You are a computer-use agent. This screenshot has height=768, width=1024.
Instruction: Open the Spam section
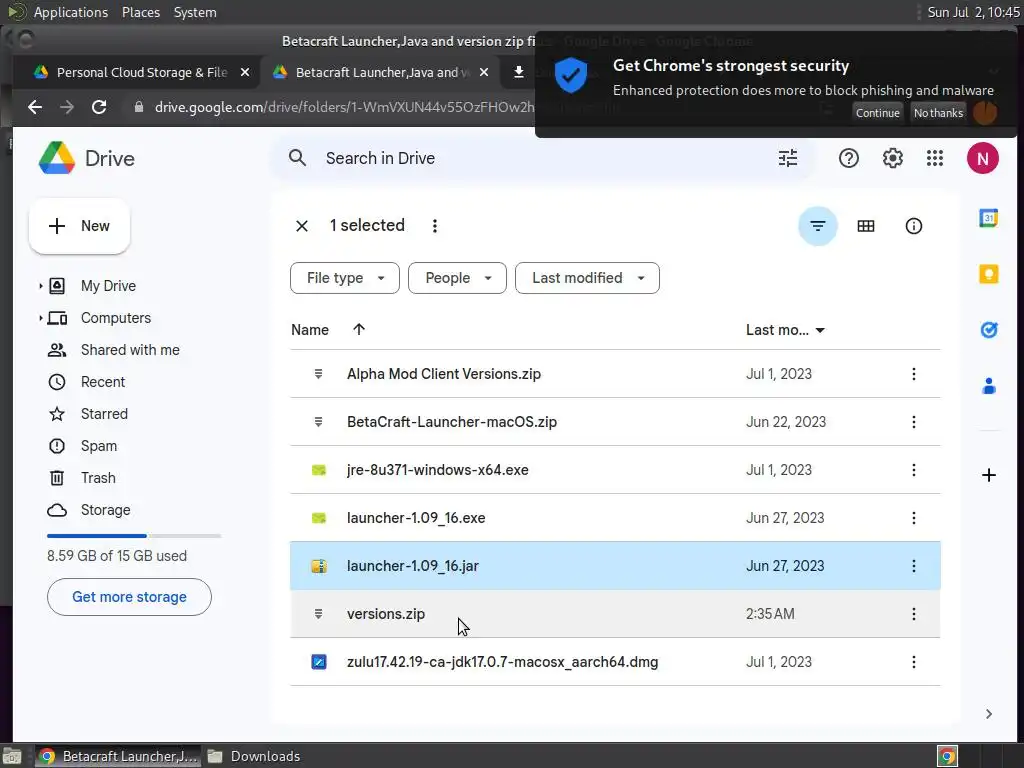99,446
